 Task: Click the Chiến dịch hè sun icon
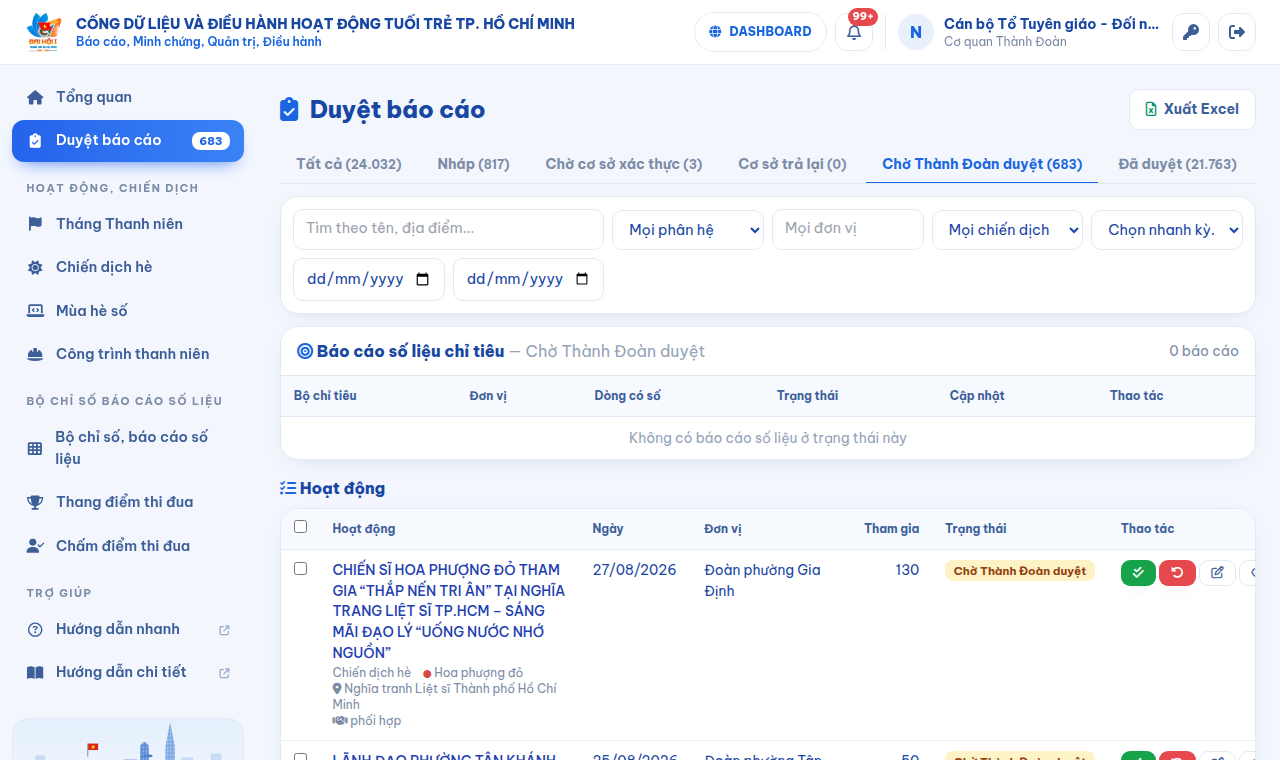(x=35, y=267)
